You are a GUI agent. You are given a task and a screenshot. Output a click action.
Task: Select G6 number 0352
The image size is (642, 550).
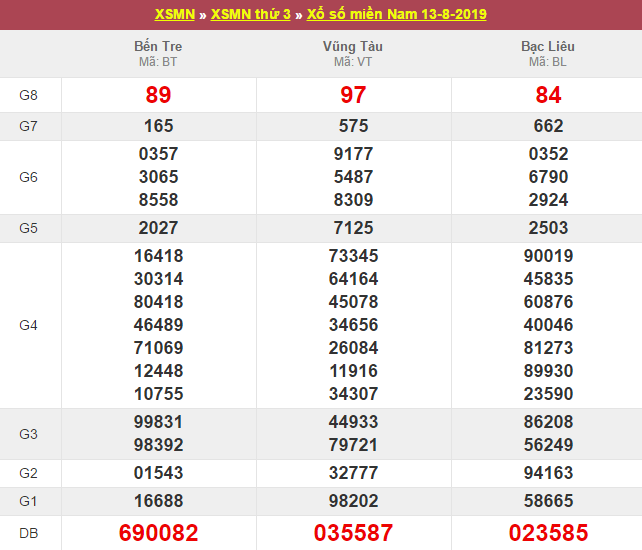[x=548, y=154]
